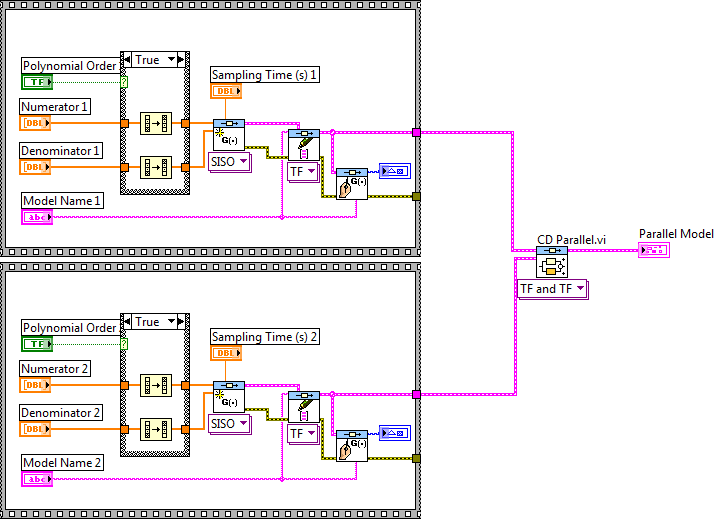This screenshot has height=519, width=716.
Task: Select the Set Names VI above TF selector in top frame
Action: tap(304, 145)
